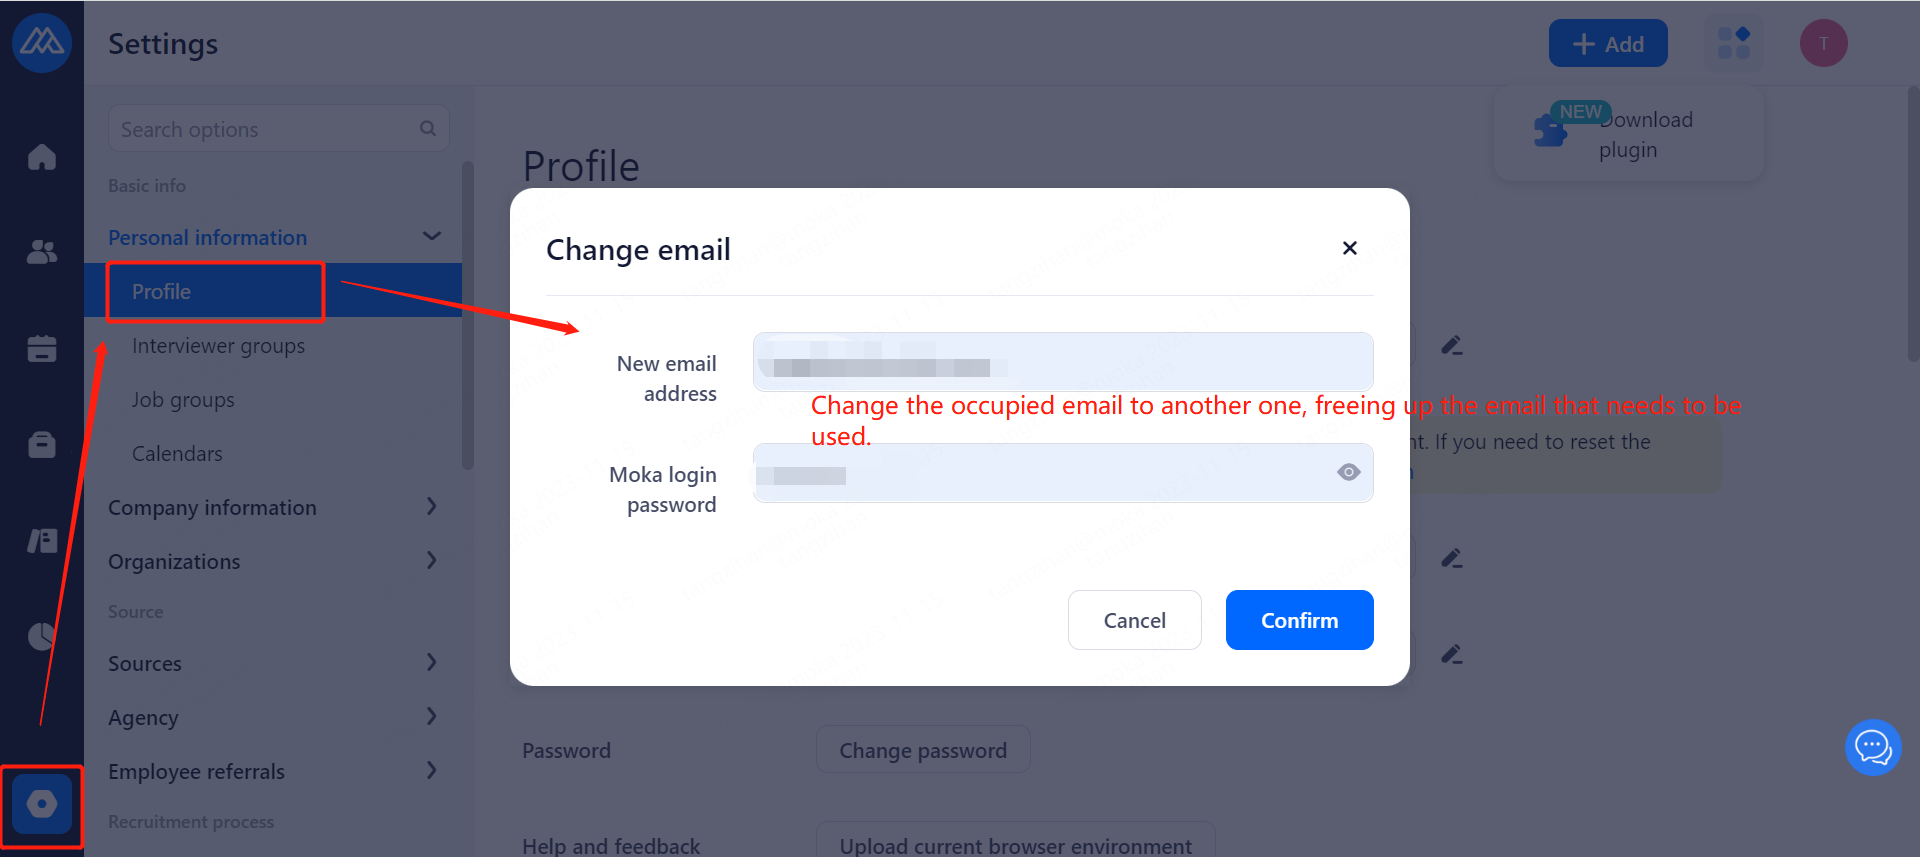Image resolution: width=1920 pixels, height=857 pixels.
Task: Focus the Moka login password field
Action: [1040, 473]
